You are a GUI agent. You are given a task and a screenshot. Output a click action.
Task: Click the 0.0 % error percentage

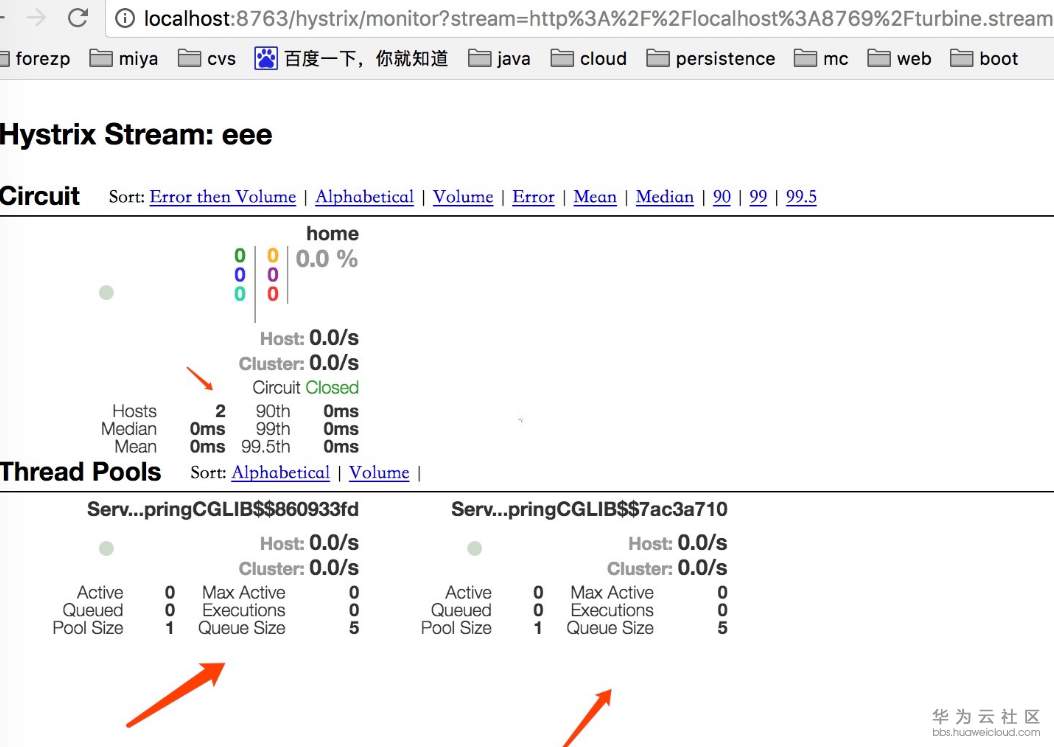[x=327, y=259]
